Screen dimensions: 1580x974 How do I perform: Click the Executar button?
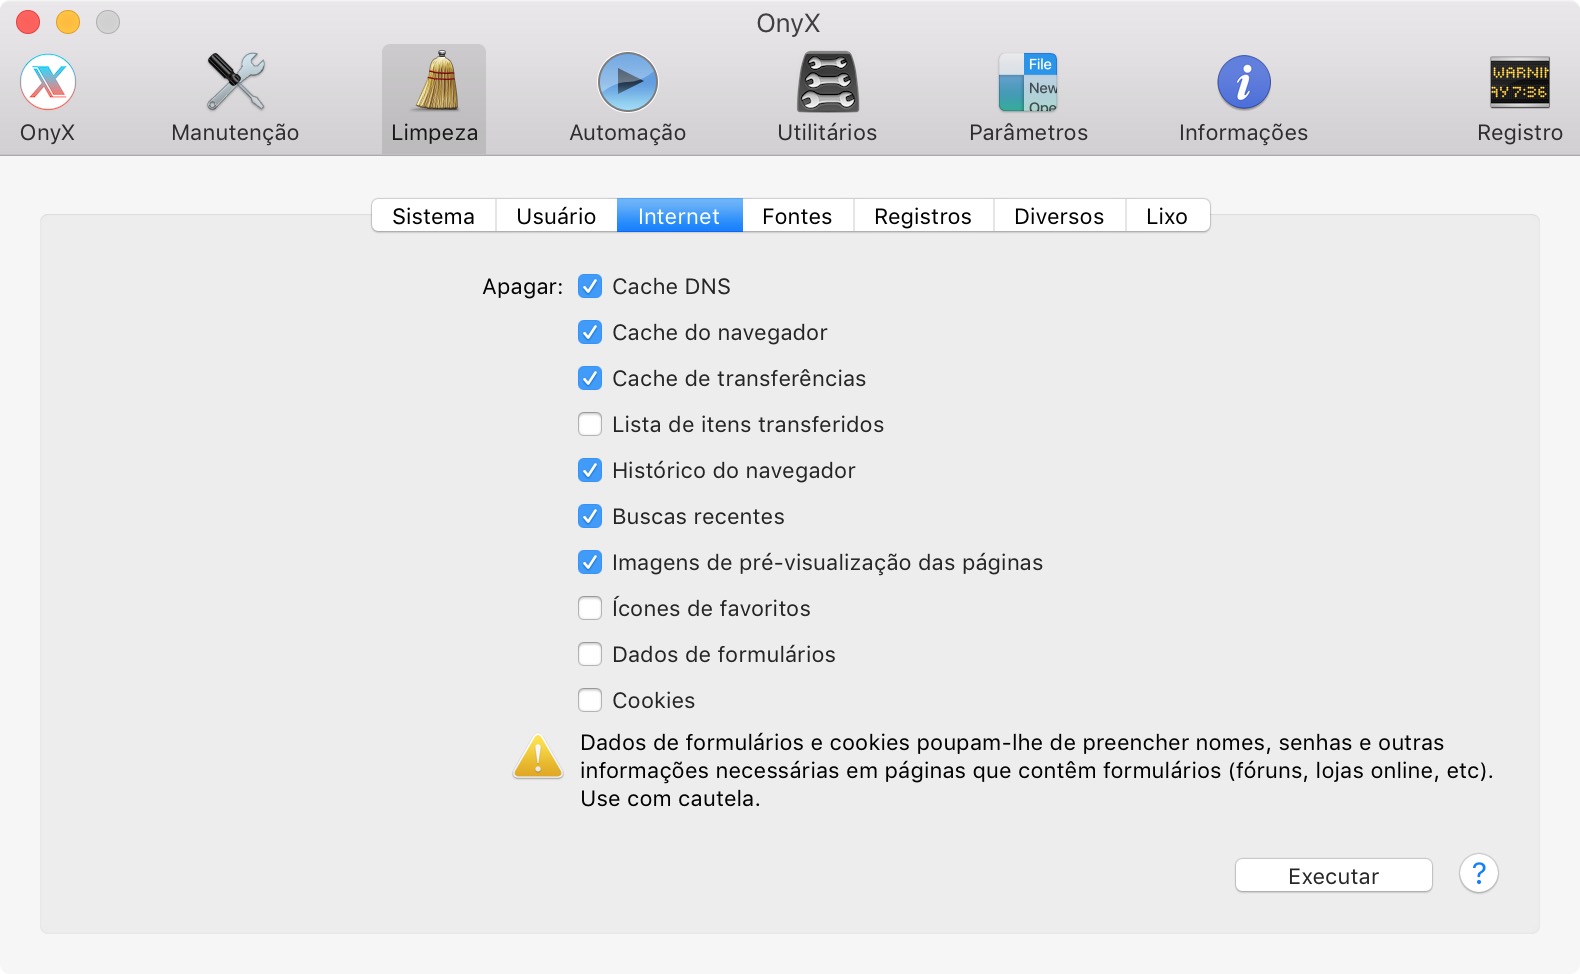coord(1333,876)
